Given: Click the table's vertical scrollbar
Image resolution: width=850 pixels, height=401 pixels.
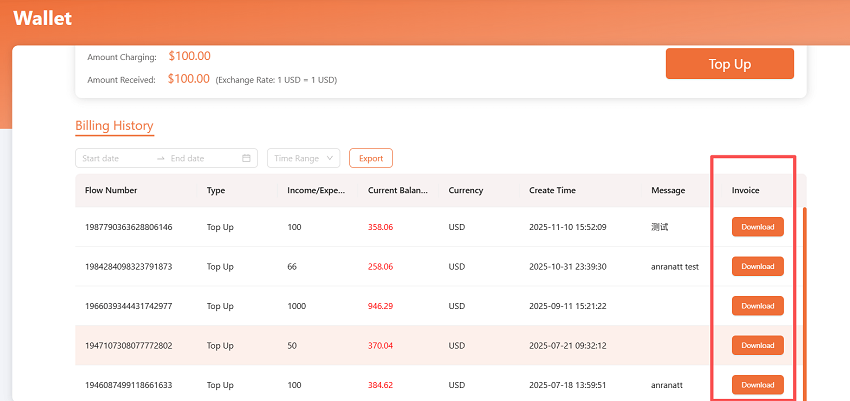Looking at the screenshot, I should 804,300.
